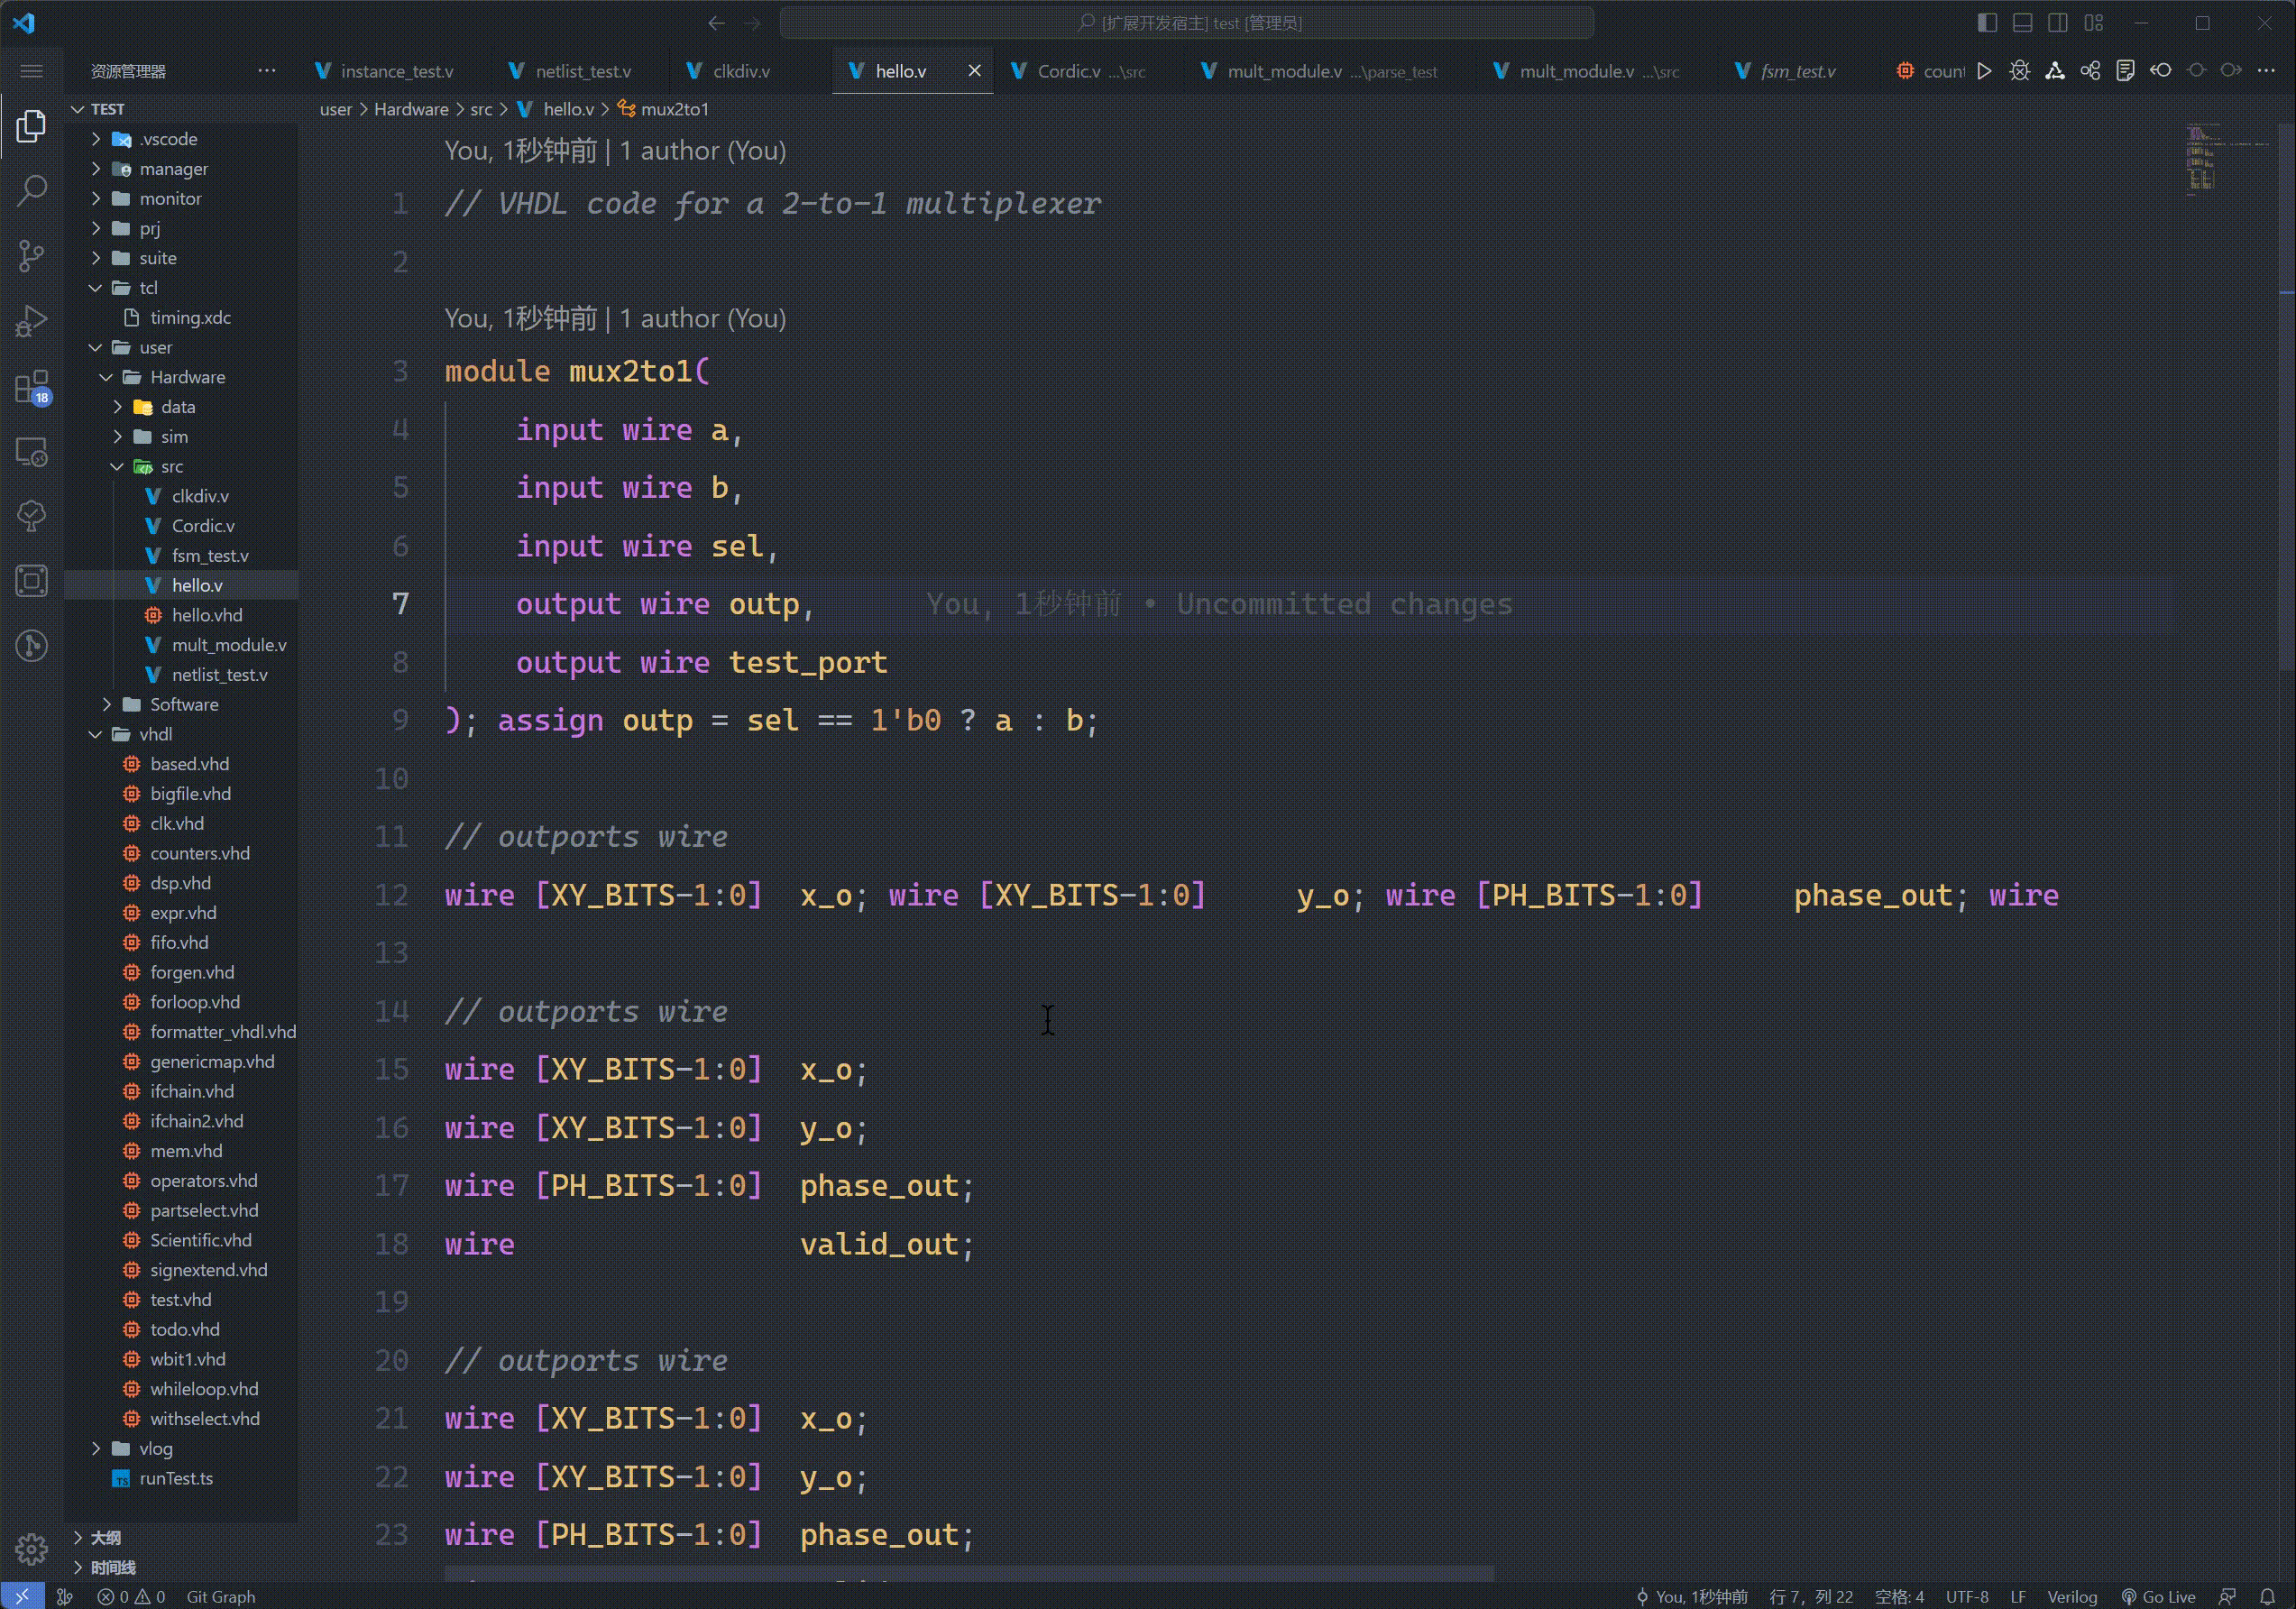Open the Remote Explorer icon
This screenshot has height=1609, width=2296.
[31, 452]
